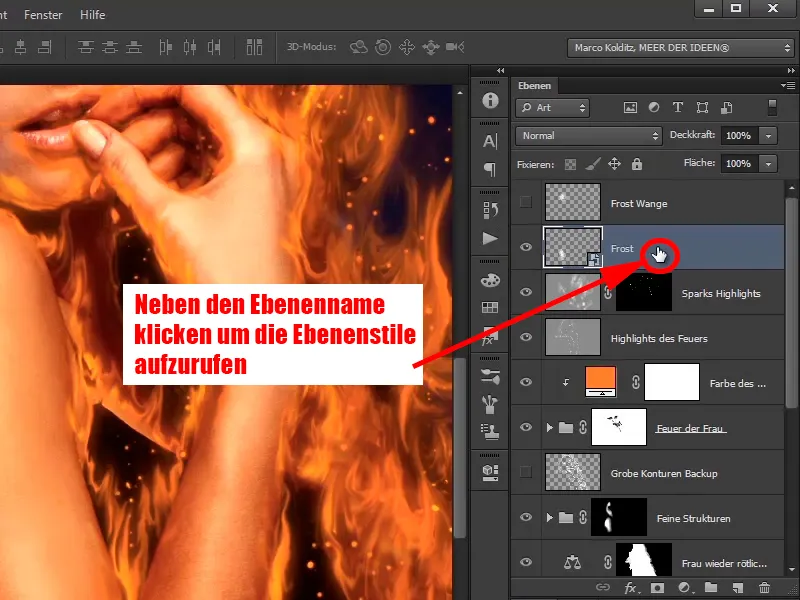
Task: Click auto-align layers icon
Action: pos(254,47)
